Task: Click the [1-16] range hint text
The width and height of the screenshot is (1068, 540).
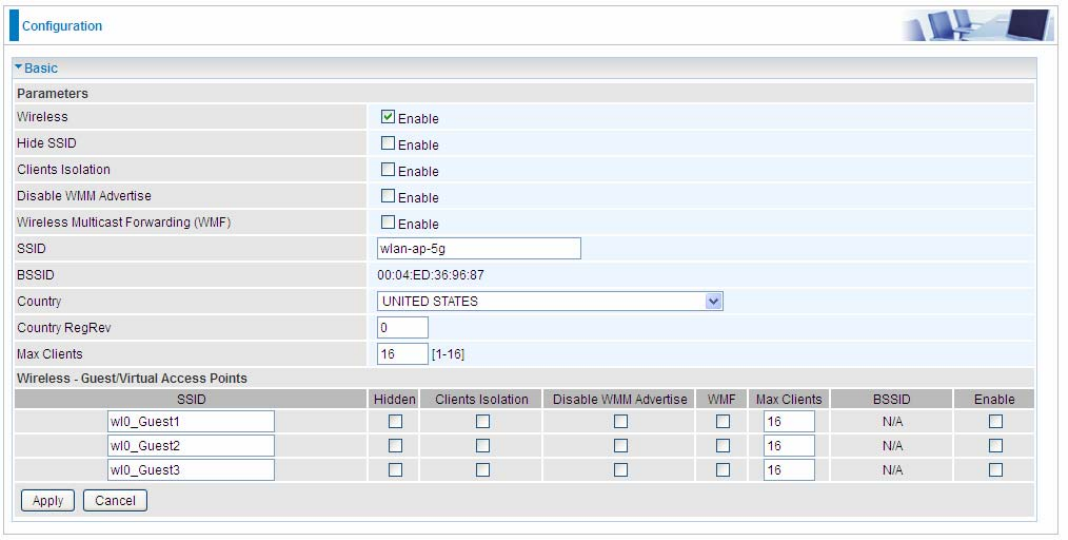Action: 448,354
